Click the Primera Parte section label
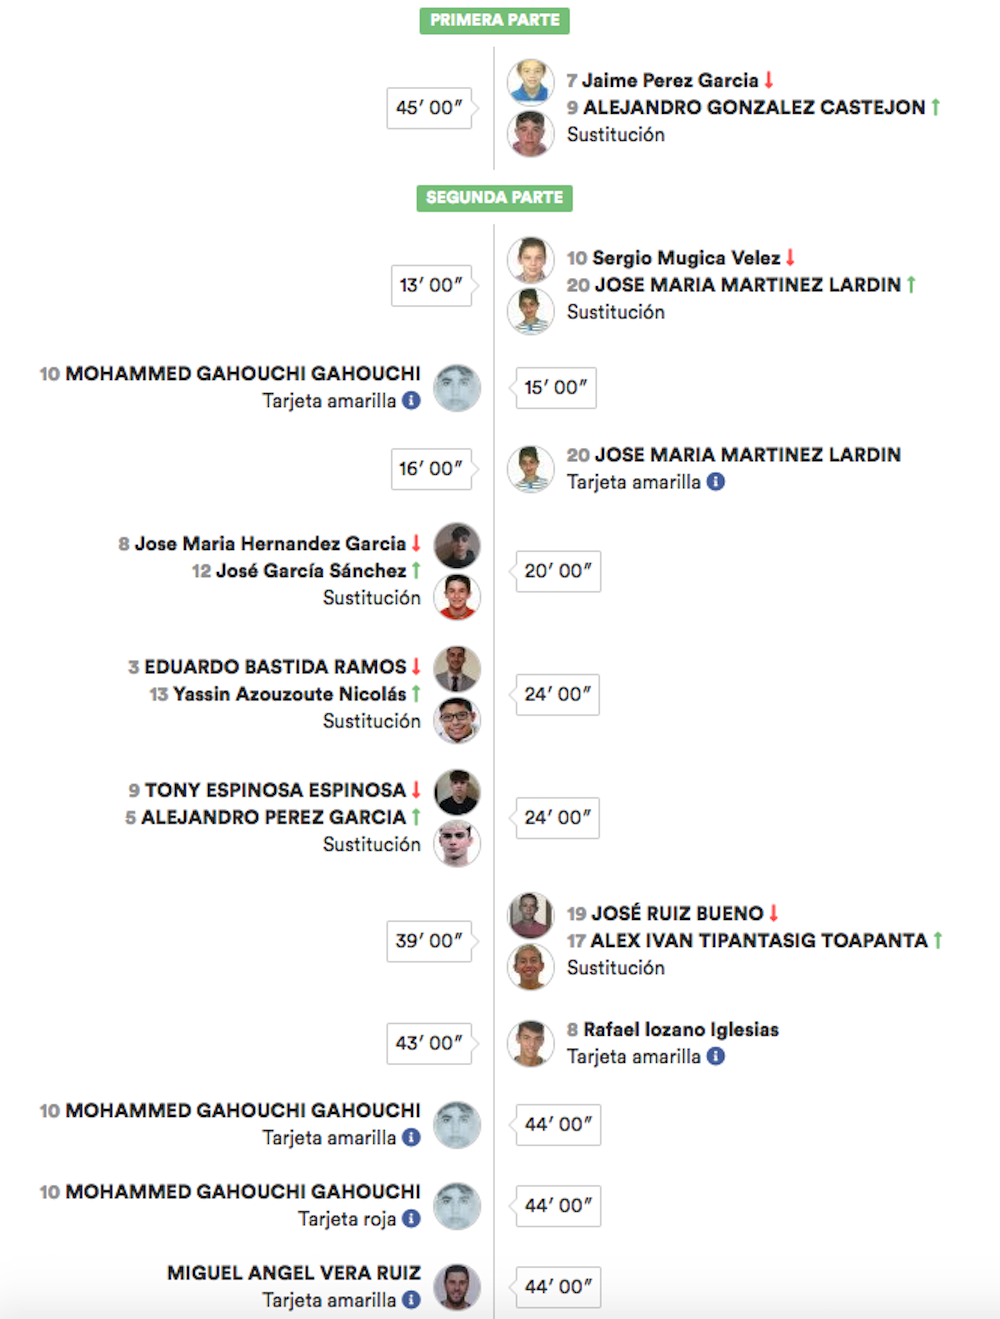 pyautogui.click(x=494, y=20)
